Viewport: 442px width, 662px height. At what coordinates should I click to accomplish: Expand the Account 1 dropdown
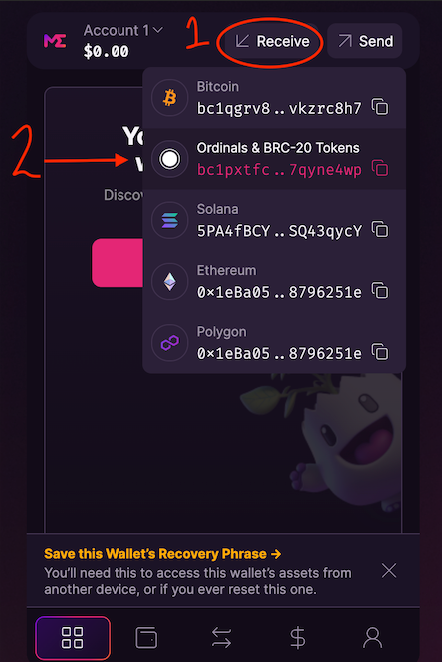tap(123, 30)
